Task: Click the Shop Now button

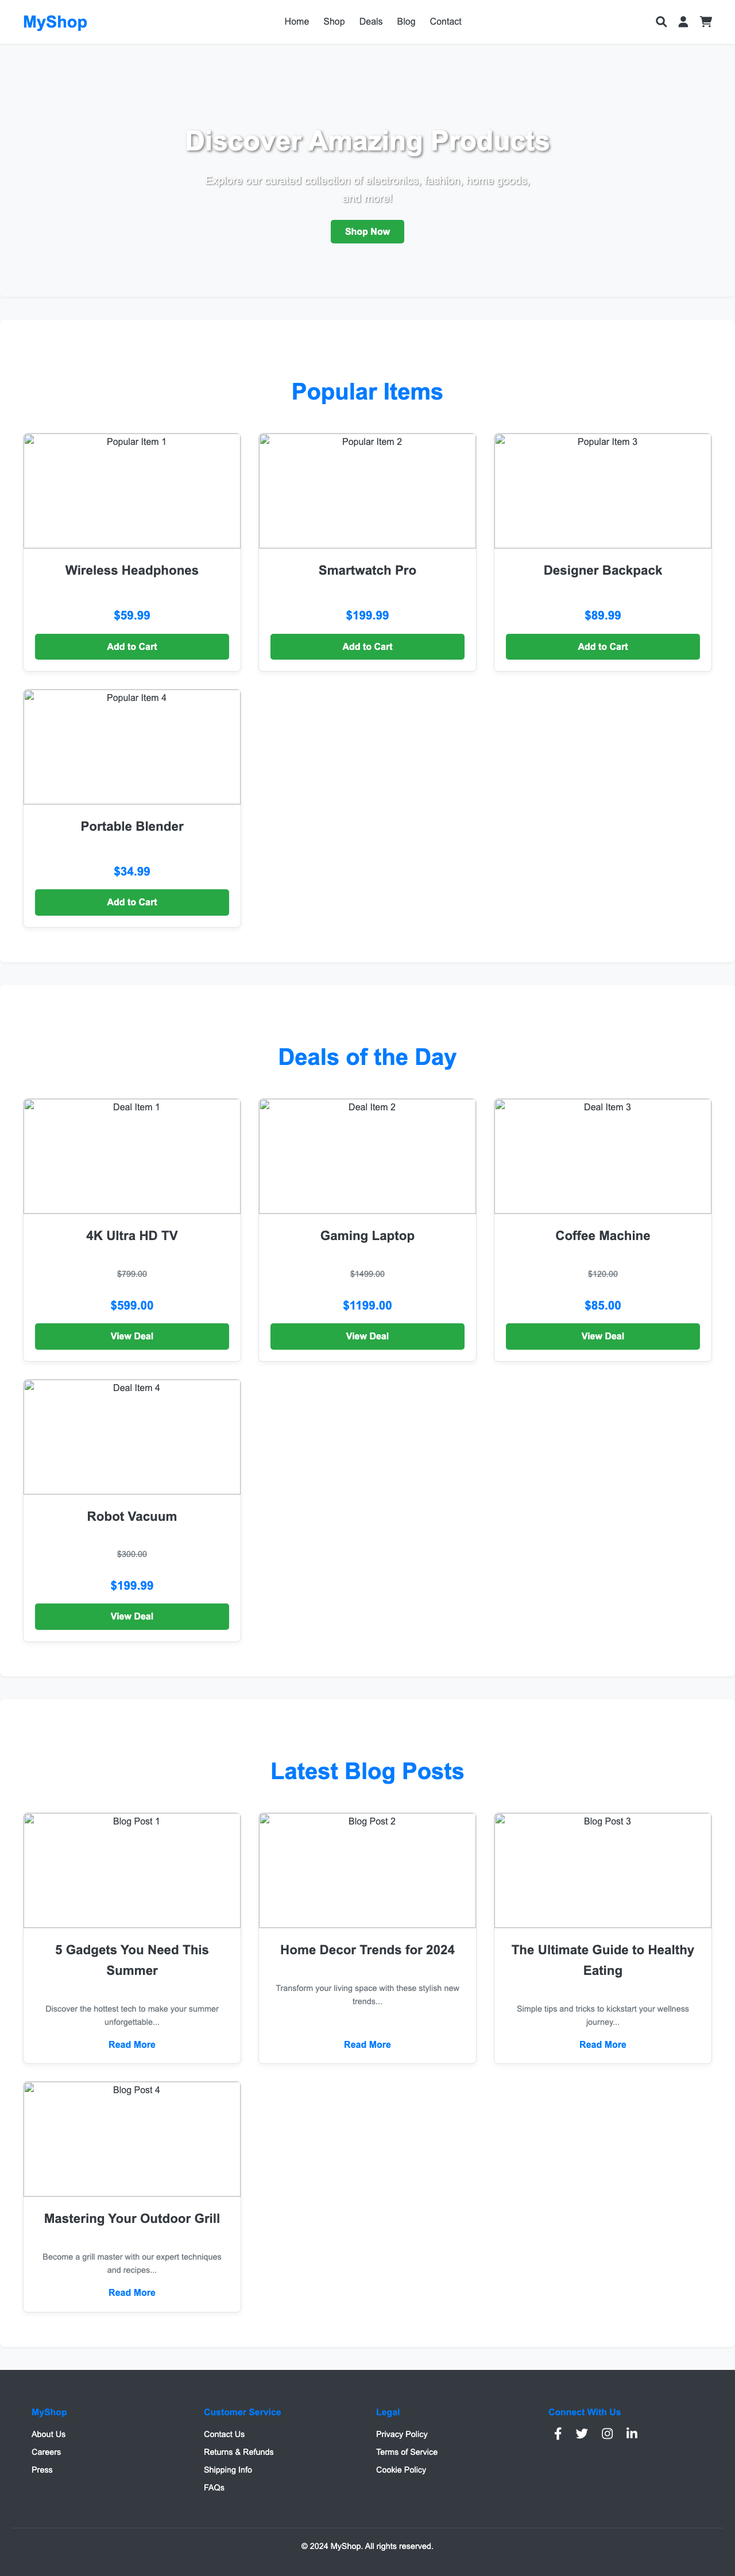Action: (367, 231)
